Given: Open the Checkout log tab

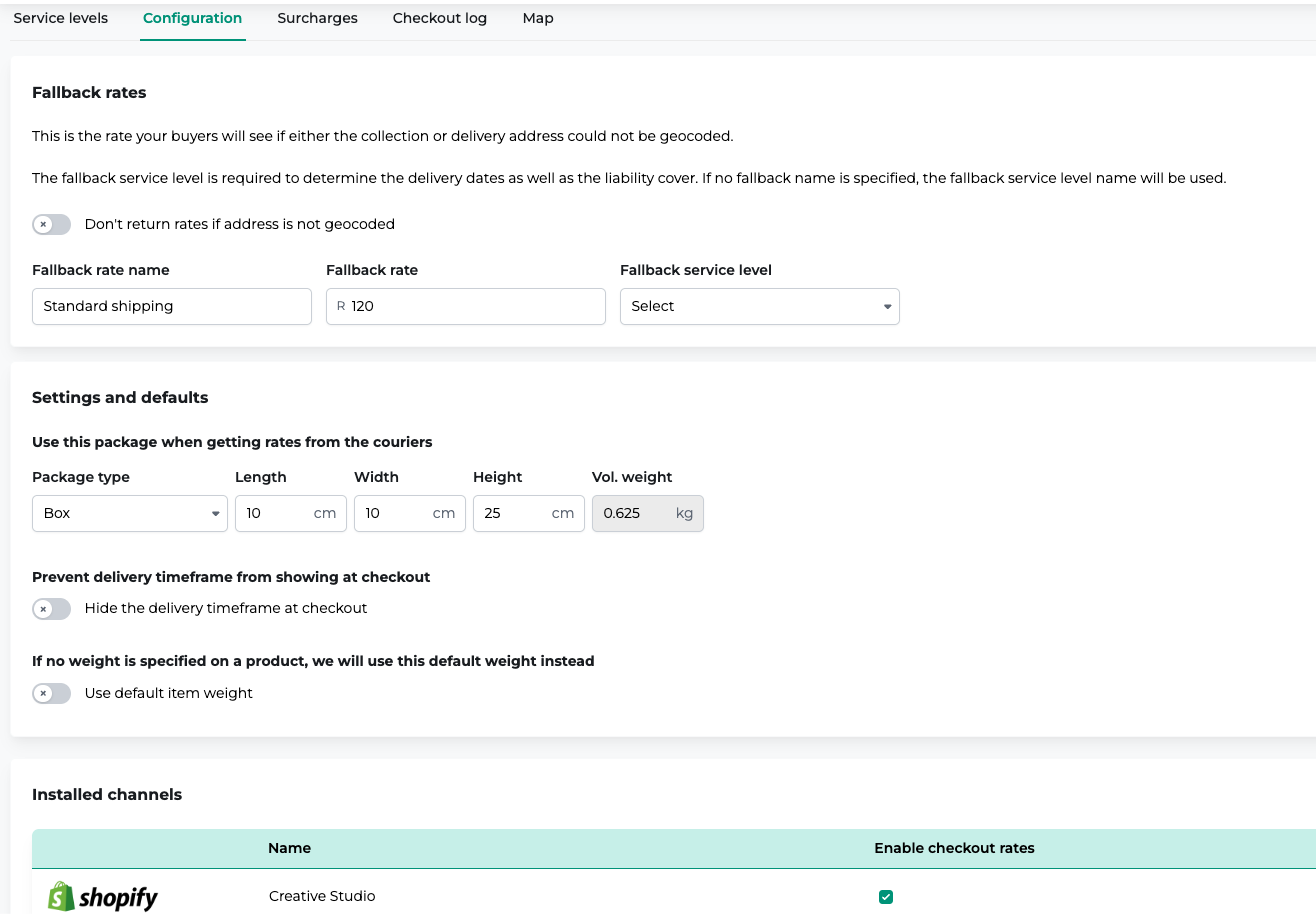Looking at the screenshot, I should (x=440, y=18).
